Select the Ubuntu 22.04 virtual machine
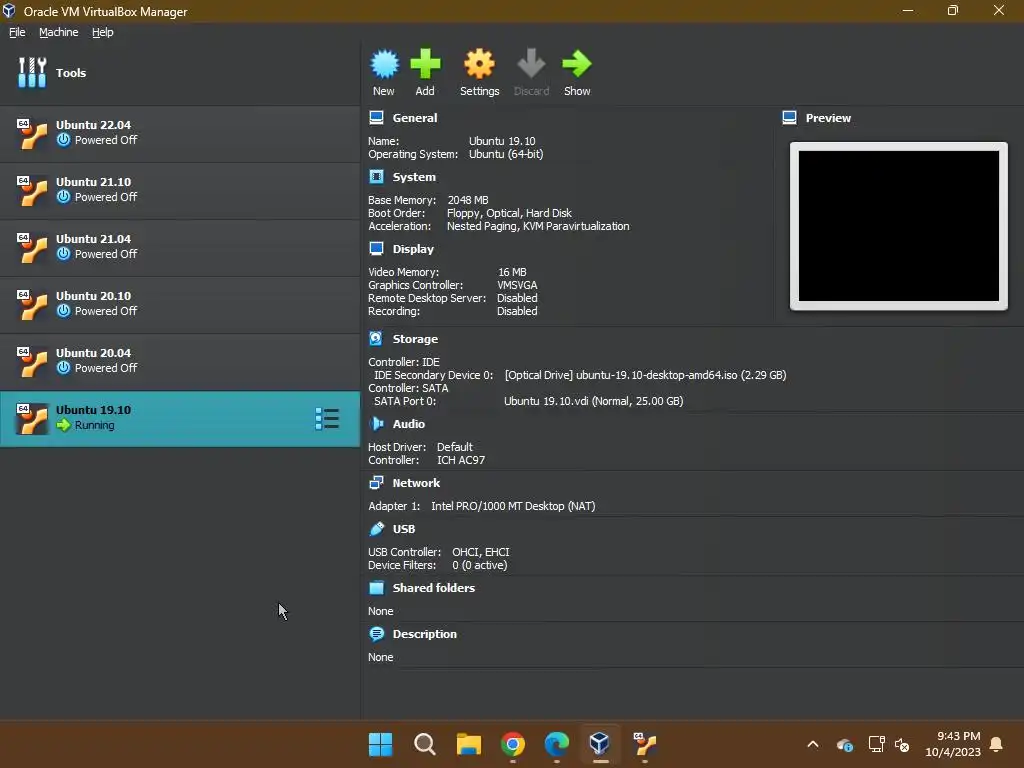This screenshot has height=768, width=1024. pyautogui.click(x=180, y=134)
